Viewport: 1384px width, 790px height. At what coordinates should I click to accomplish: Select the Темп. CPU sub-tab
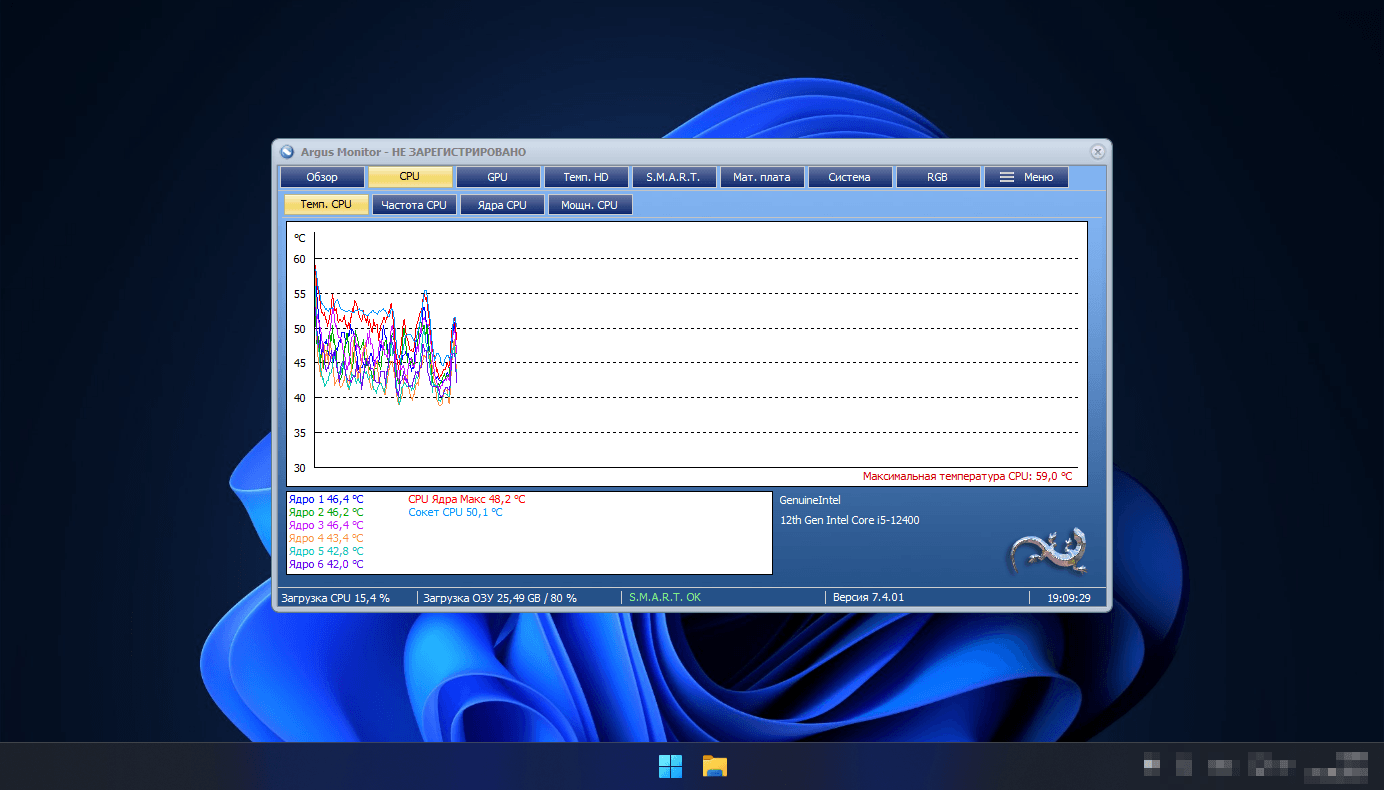point(327,205)
